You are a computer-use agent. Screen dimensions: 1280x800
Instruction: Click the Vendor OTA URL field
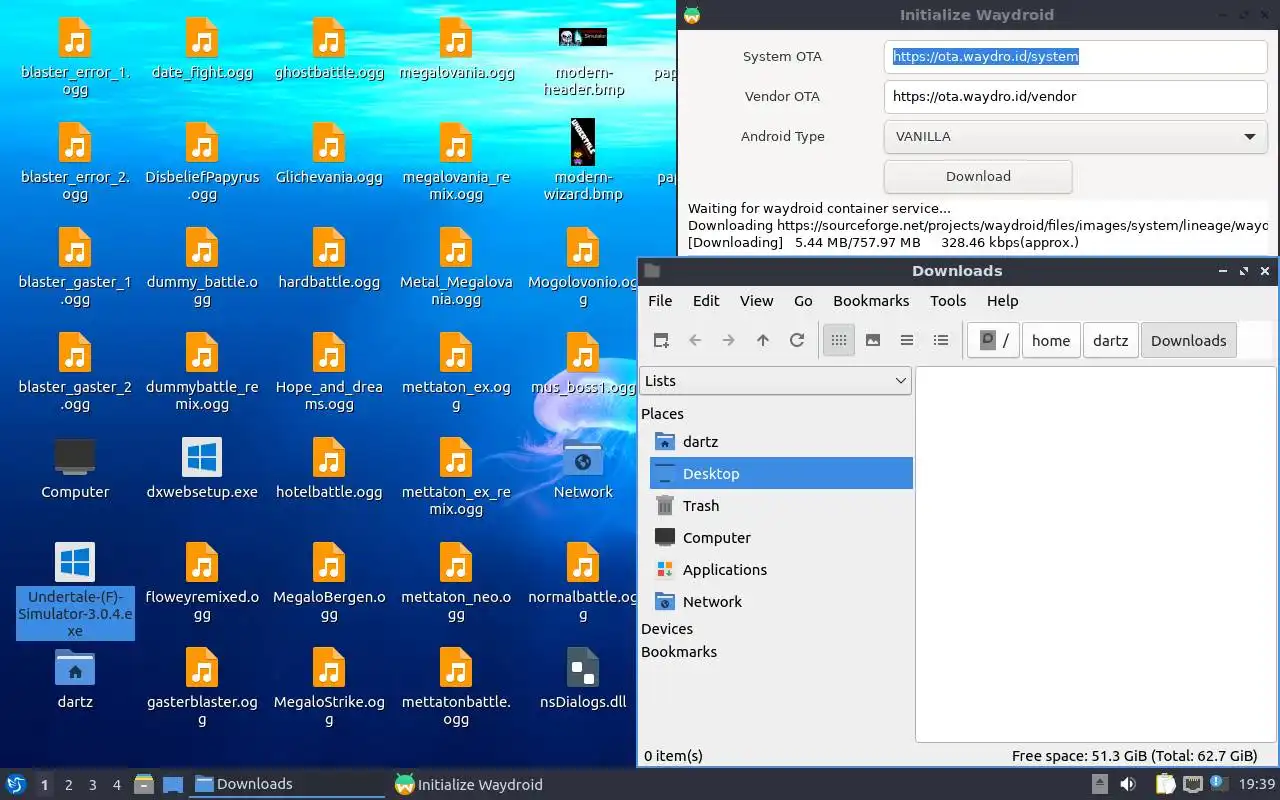pos(1076,97)
